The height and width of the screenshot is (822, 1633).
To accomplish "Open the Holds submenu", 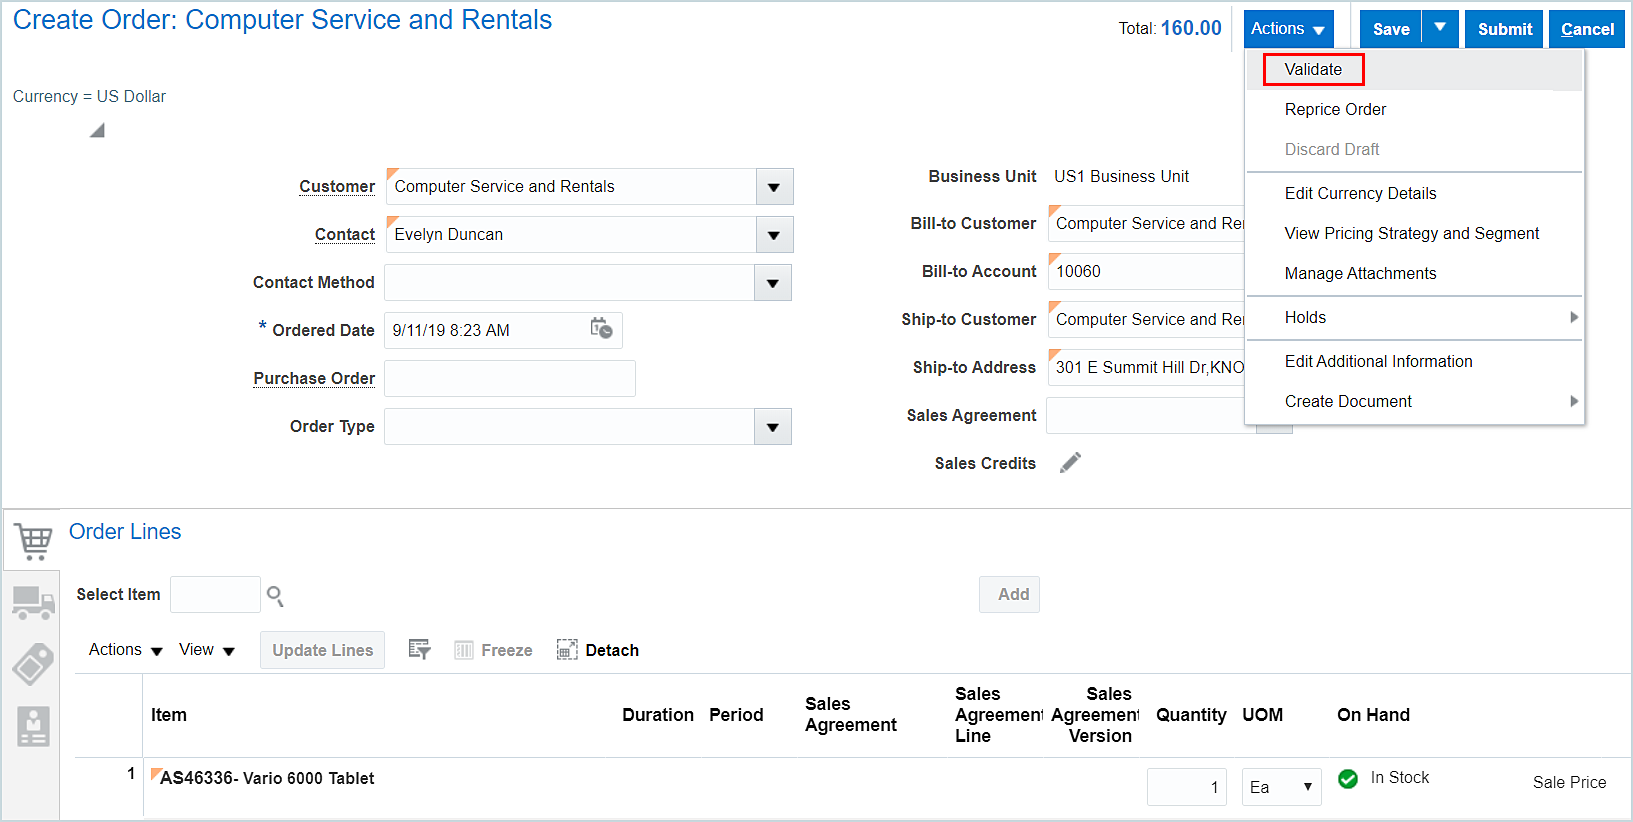I will [x=1305, y=317].
